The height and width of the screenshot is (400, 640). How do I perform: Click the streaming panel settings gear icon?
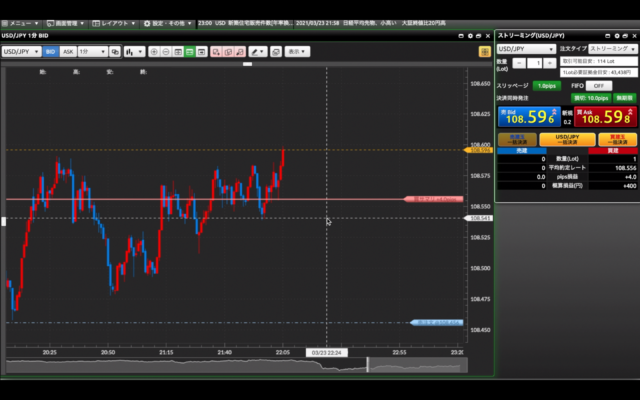tap(617, 36)
